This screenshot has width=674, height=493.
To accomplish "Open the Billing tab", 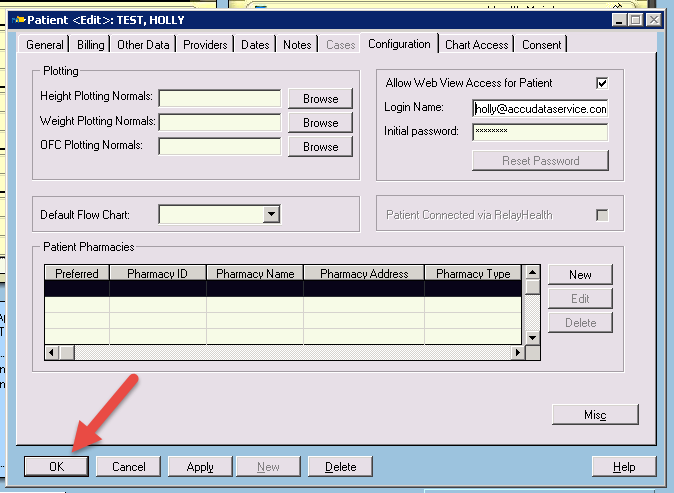I will point(90,44).
